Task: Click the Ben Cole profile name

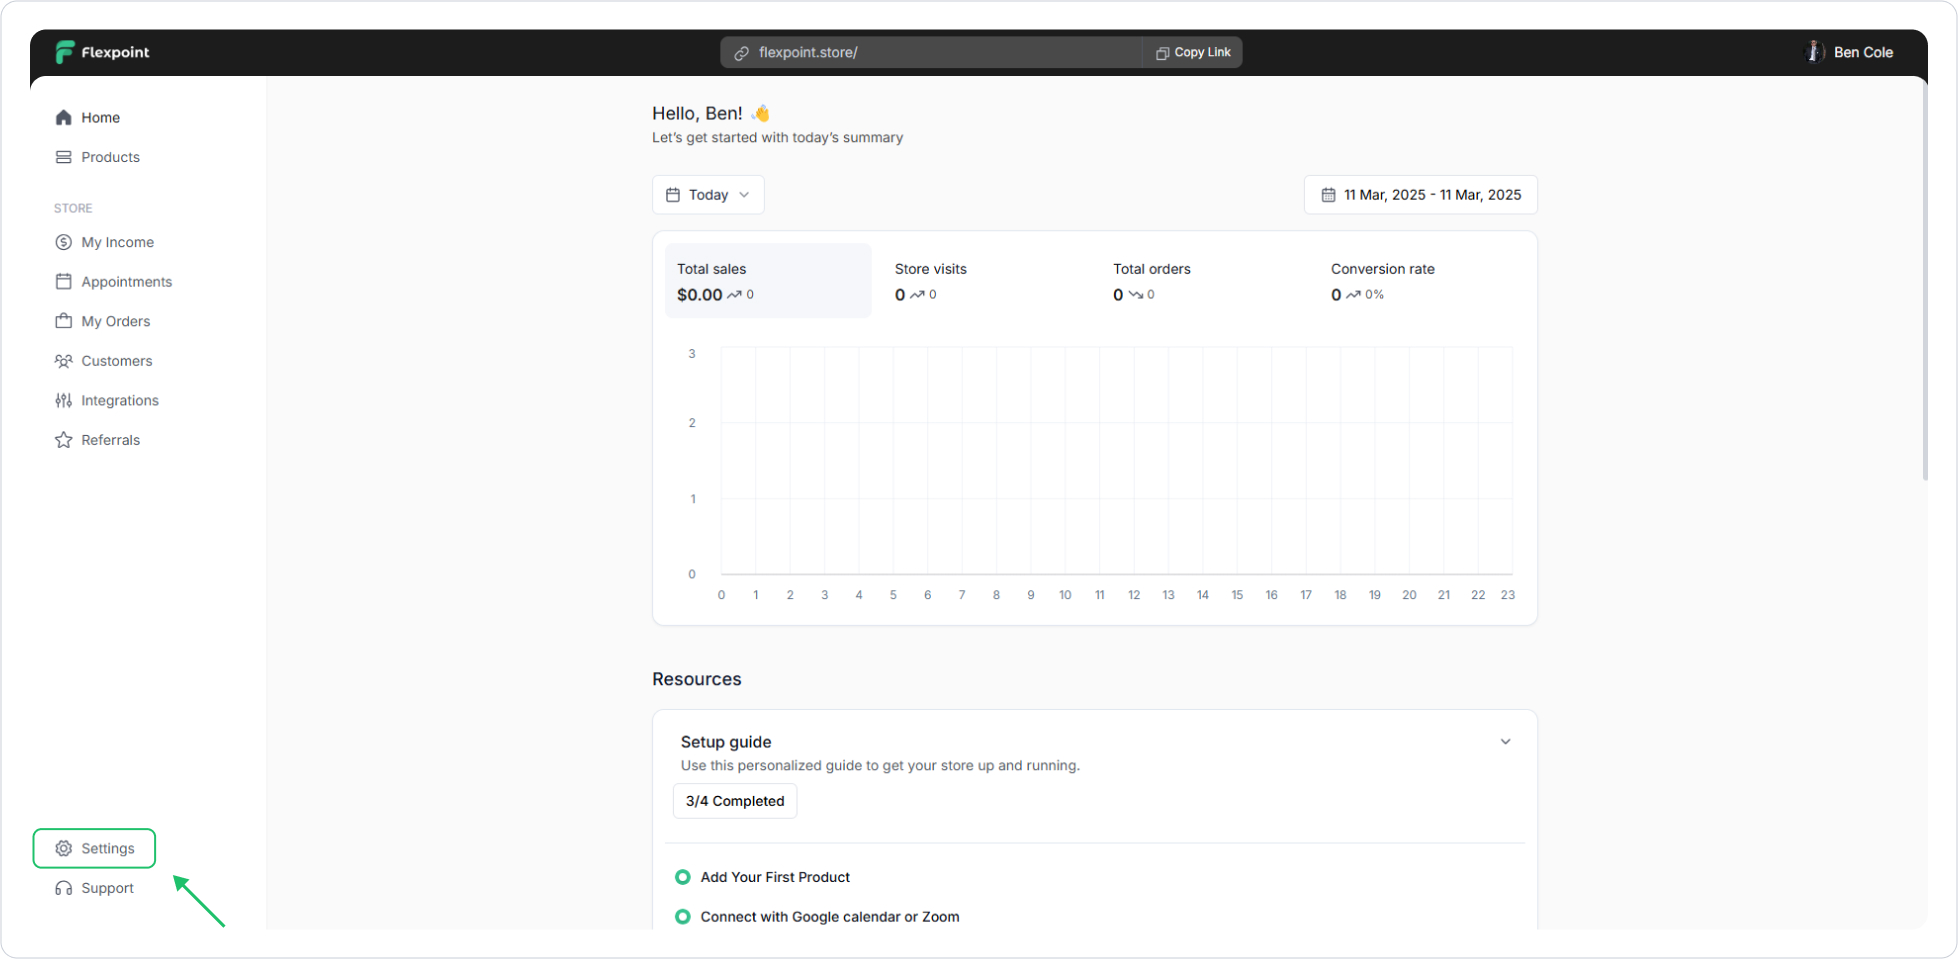Action: (1863, 52)
